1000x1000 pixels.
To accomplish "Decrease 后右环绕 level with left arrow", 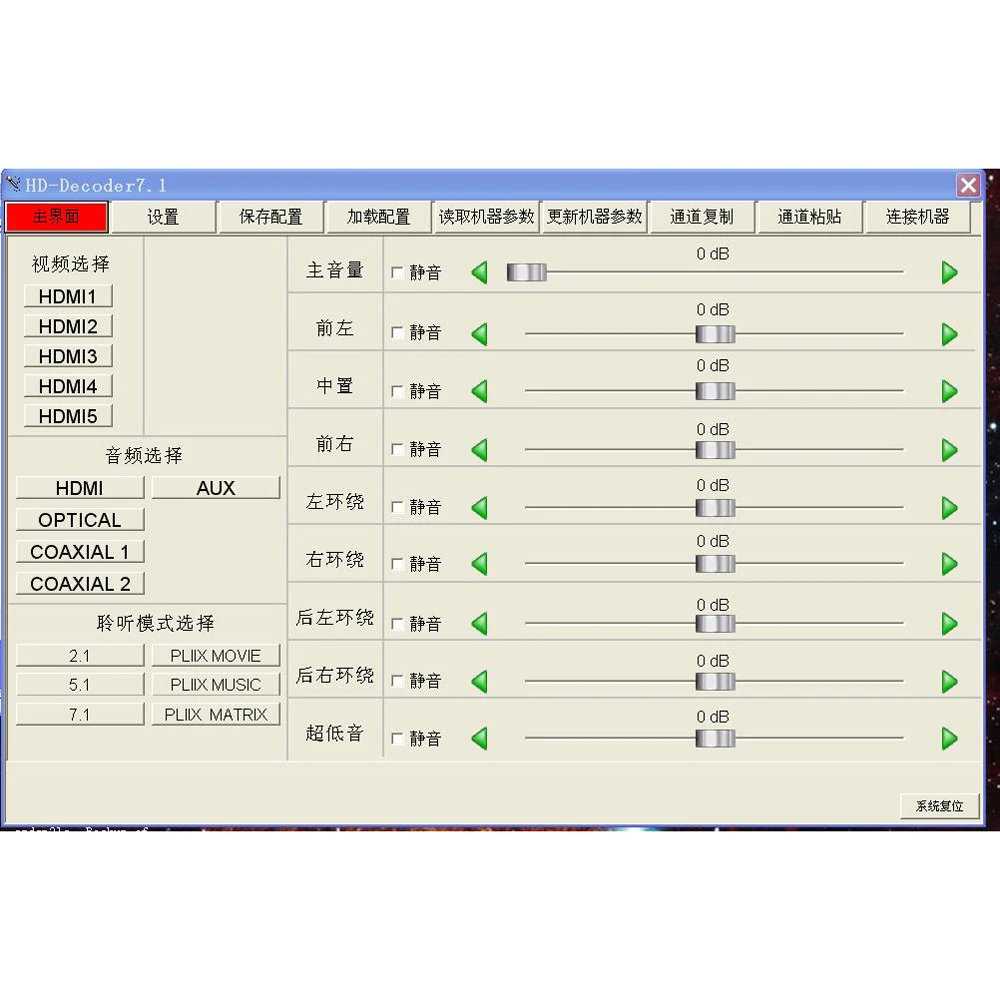I will [x=480, y=681].
